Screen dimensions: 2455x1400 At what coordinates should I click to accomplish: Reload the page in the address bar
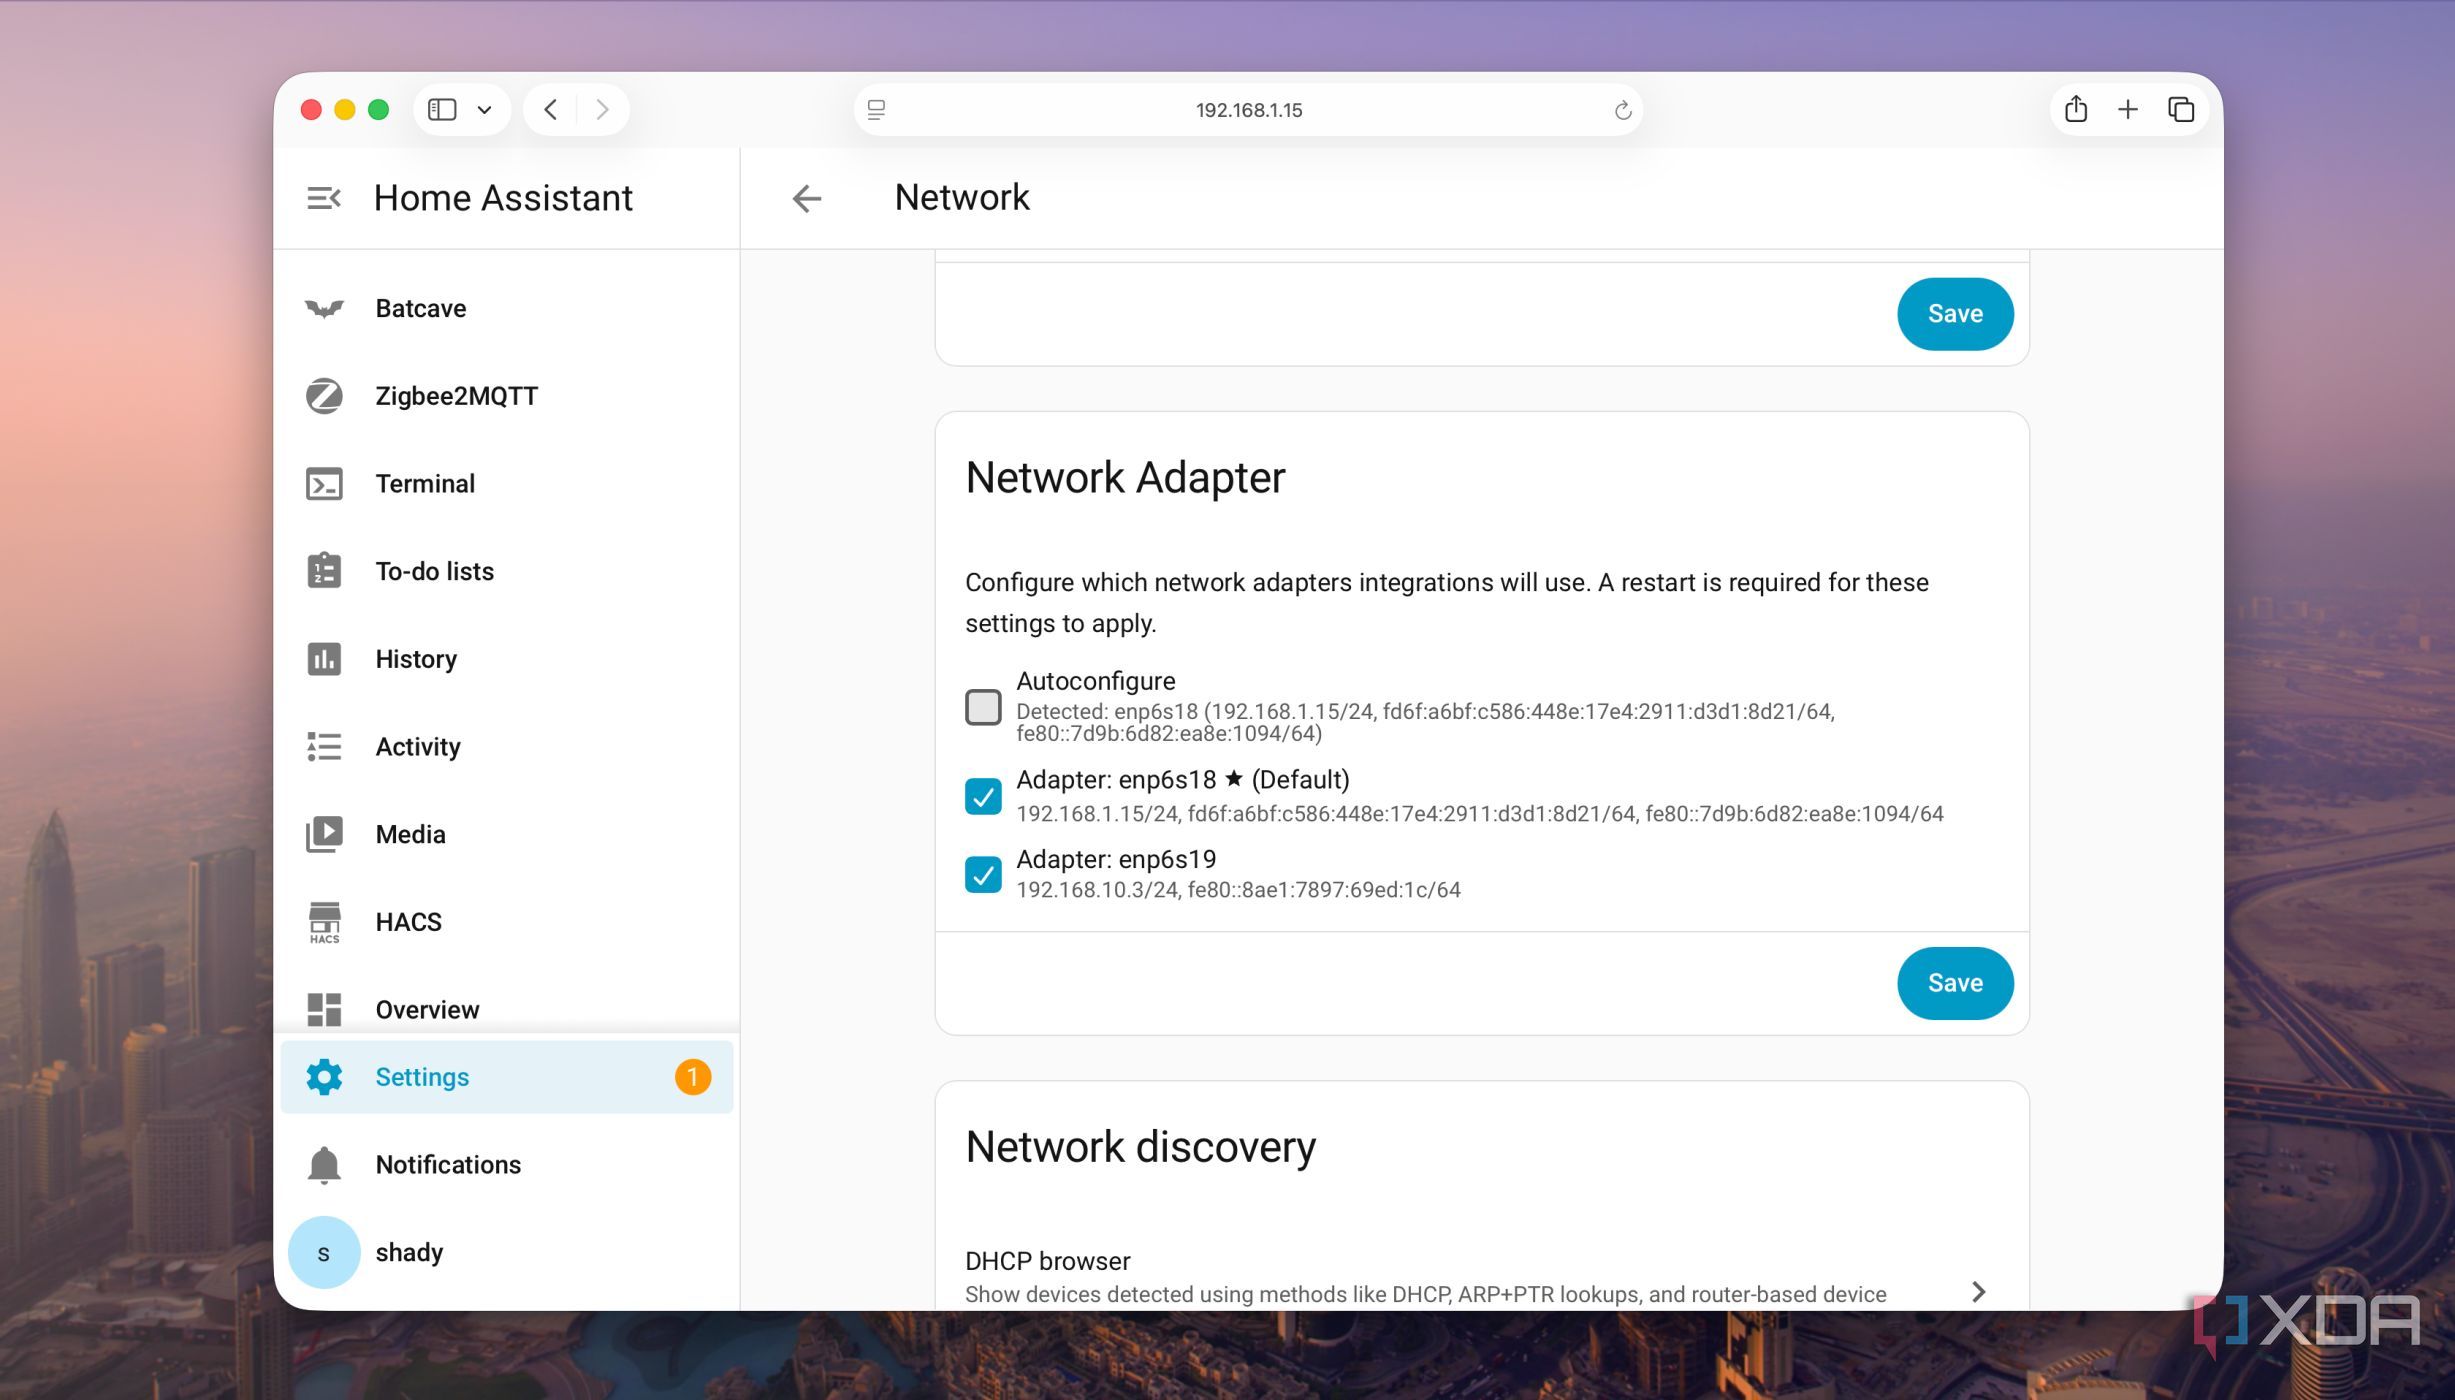pos(1622,110)
